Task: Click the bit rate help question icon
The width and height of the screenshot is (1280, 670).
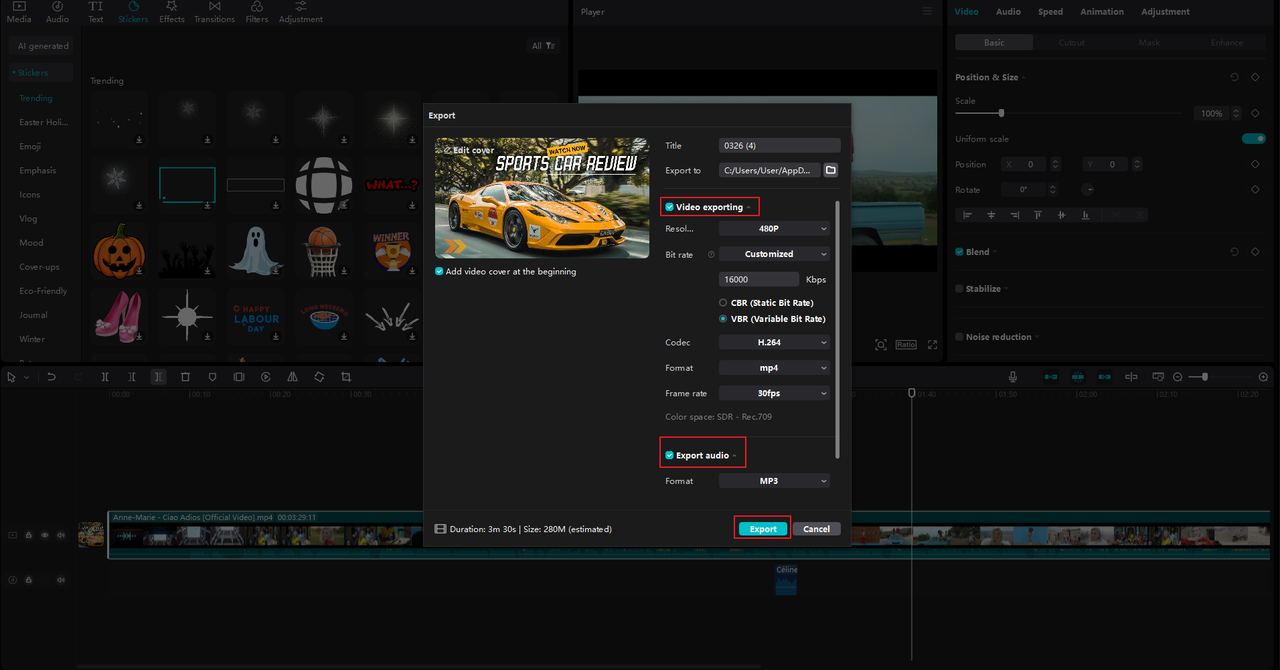Action: tap(711, 254)
